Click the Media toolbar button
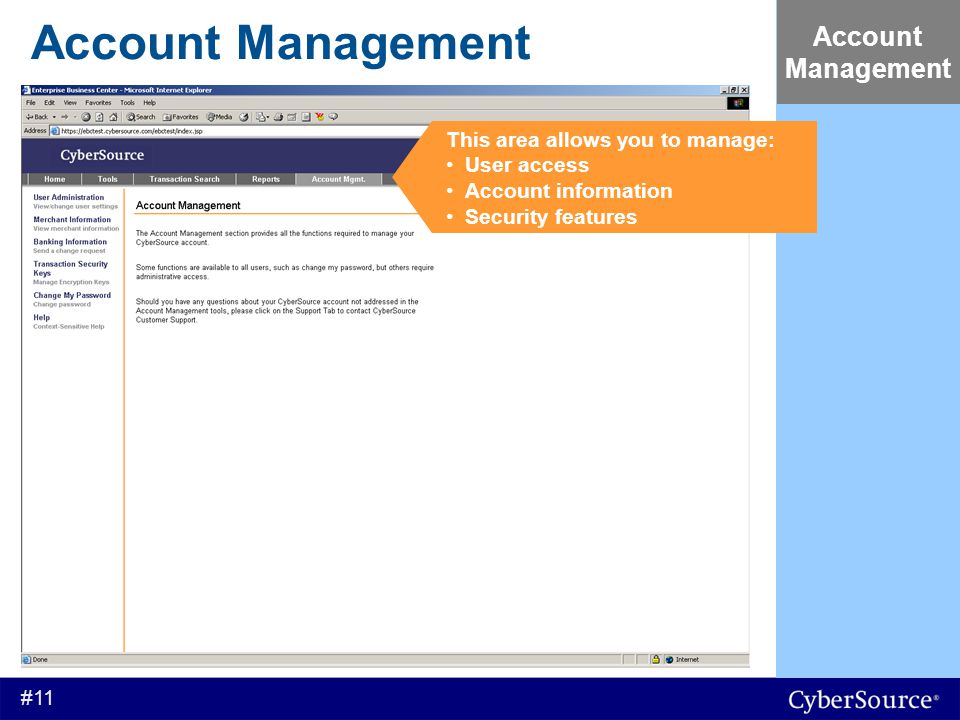Image resolution: width=960 pixels, height=720 pixels. 219,117
